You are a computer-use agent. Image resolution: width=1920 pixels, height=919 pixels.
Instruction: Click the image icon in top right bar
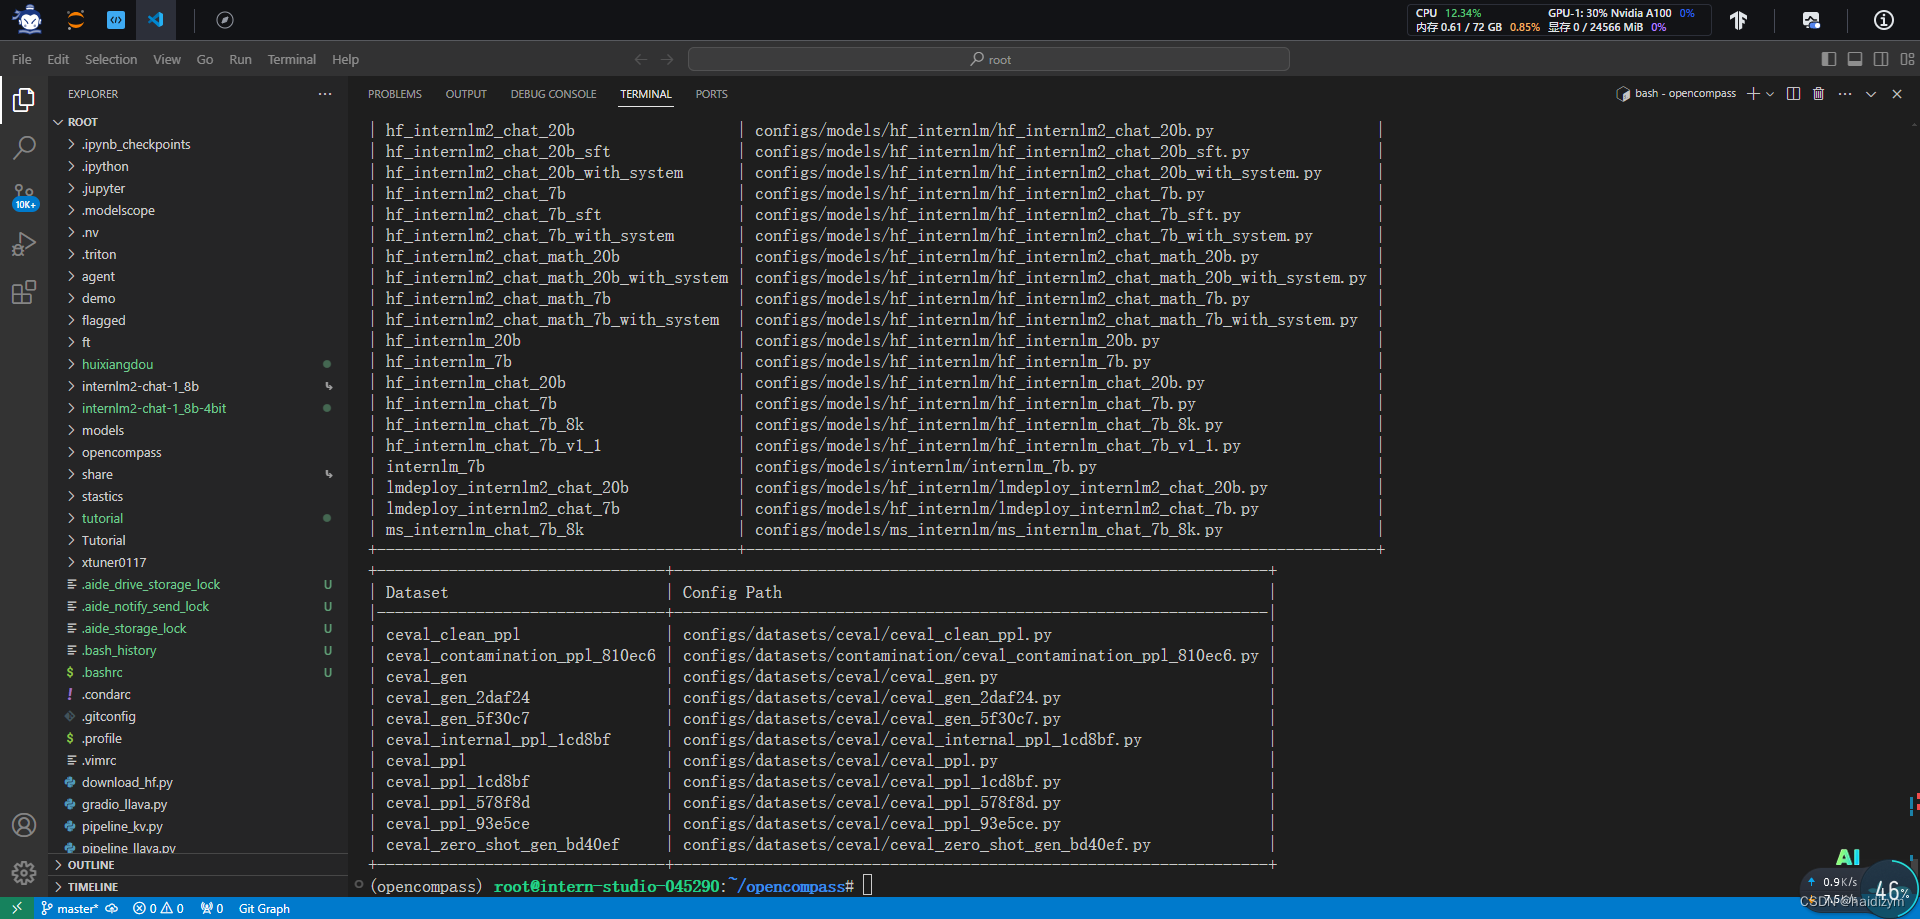[x=1811, y=20]
